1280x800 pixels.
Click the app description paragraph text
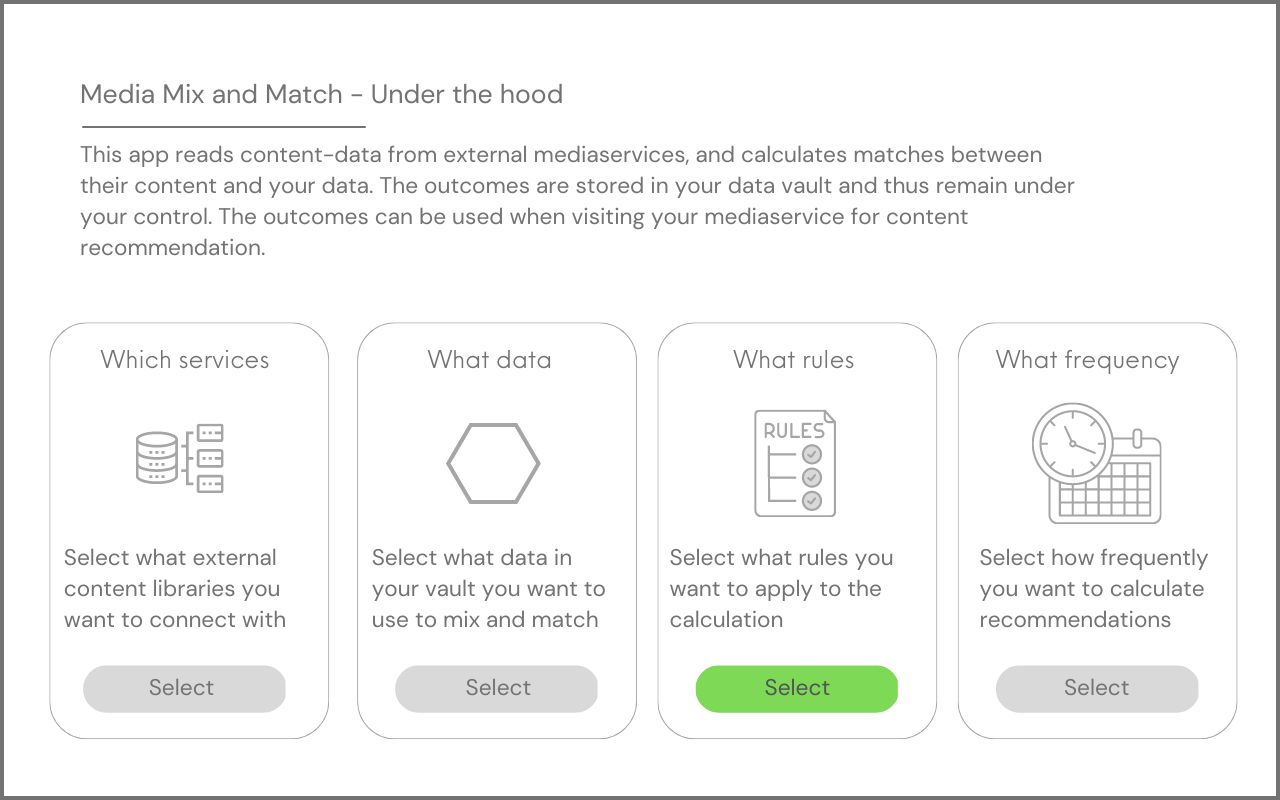(x=578, y=201)
